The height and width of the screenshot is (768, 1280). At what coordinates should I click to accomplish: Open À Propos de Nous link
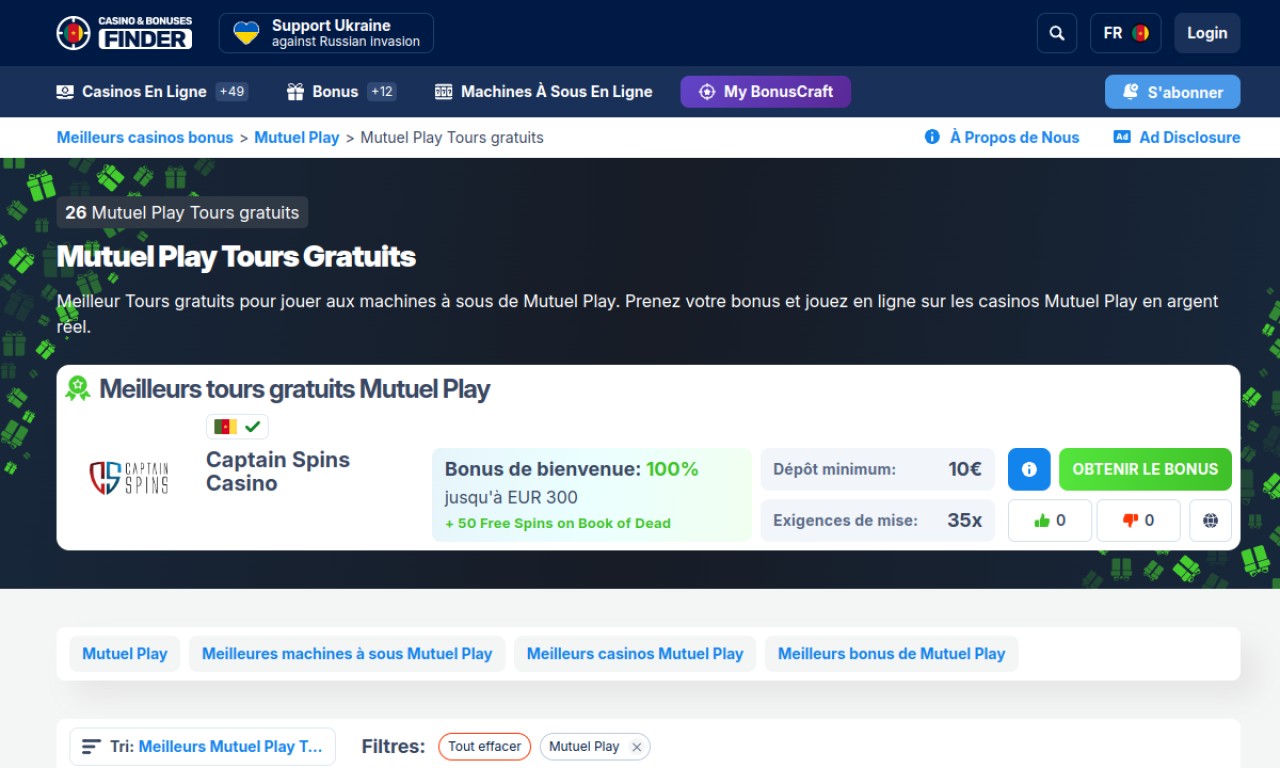click(1002, 138)
